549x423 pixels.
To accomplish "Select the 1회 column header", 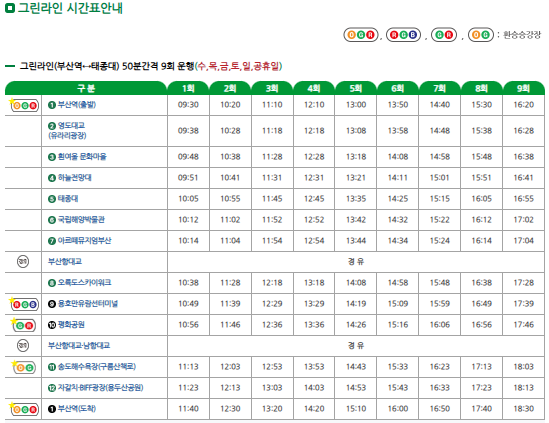I will tap(188, 88).
